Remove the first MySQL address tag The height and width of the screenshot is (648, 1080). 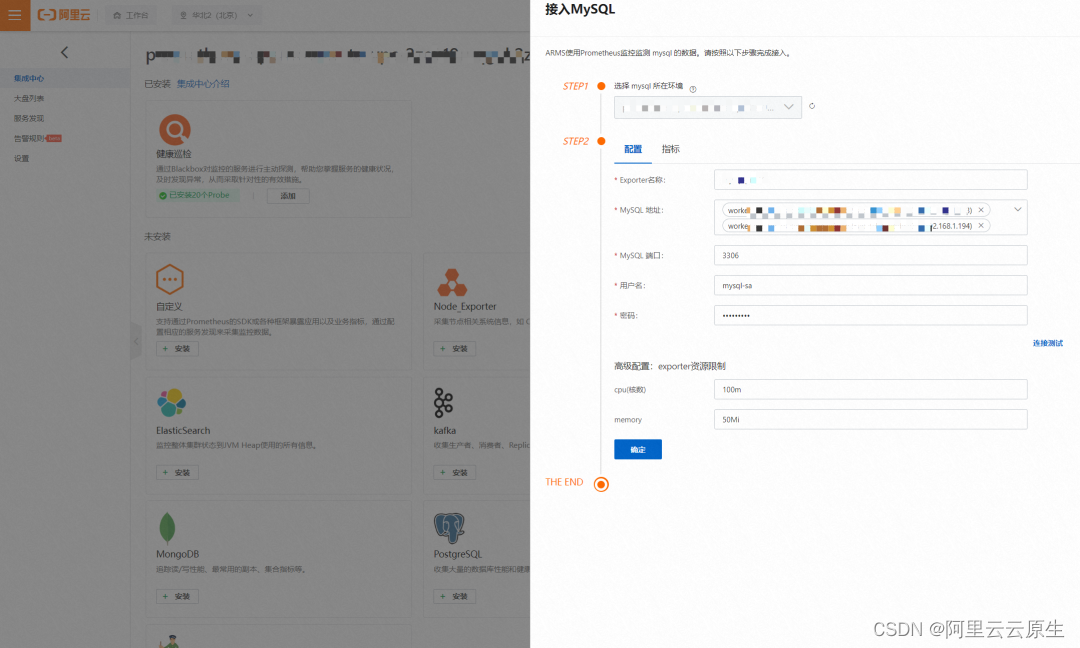coord(981,210)
